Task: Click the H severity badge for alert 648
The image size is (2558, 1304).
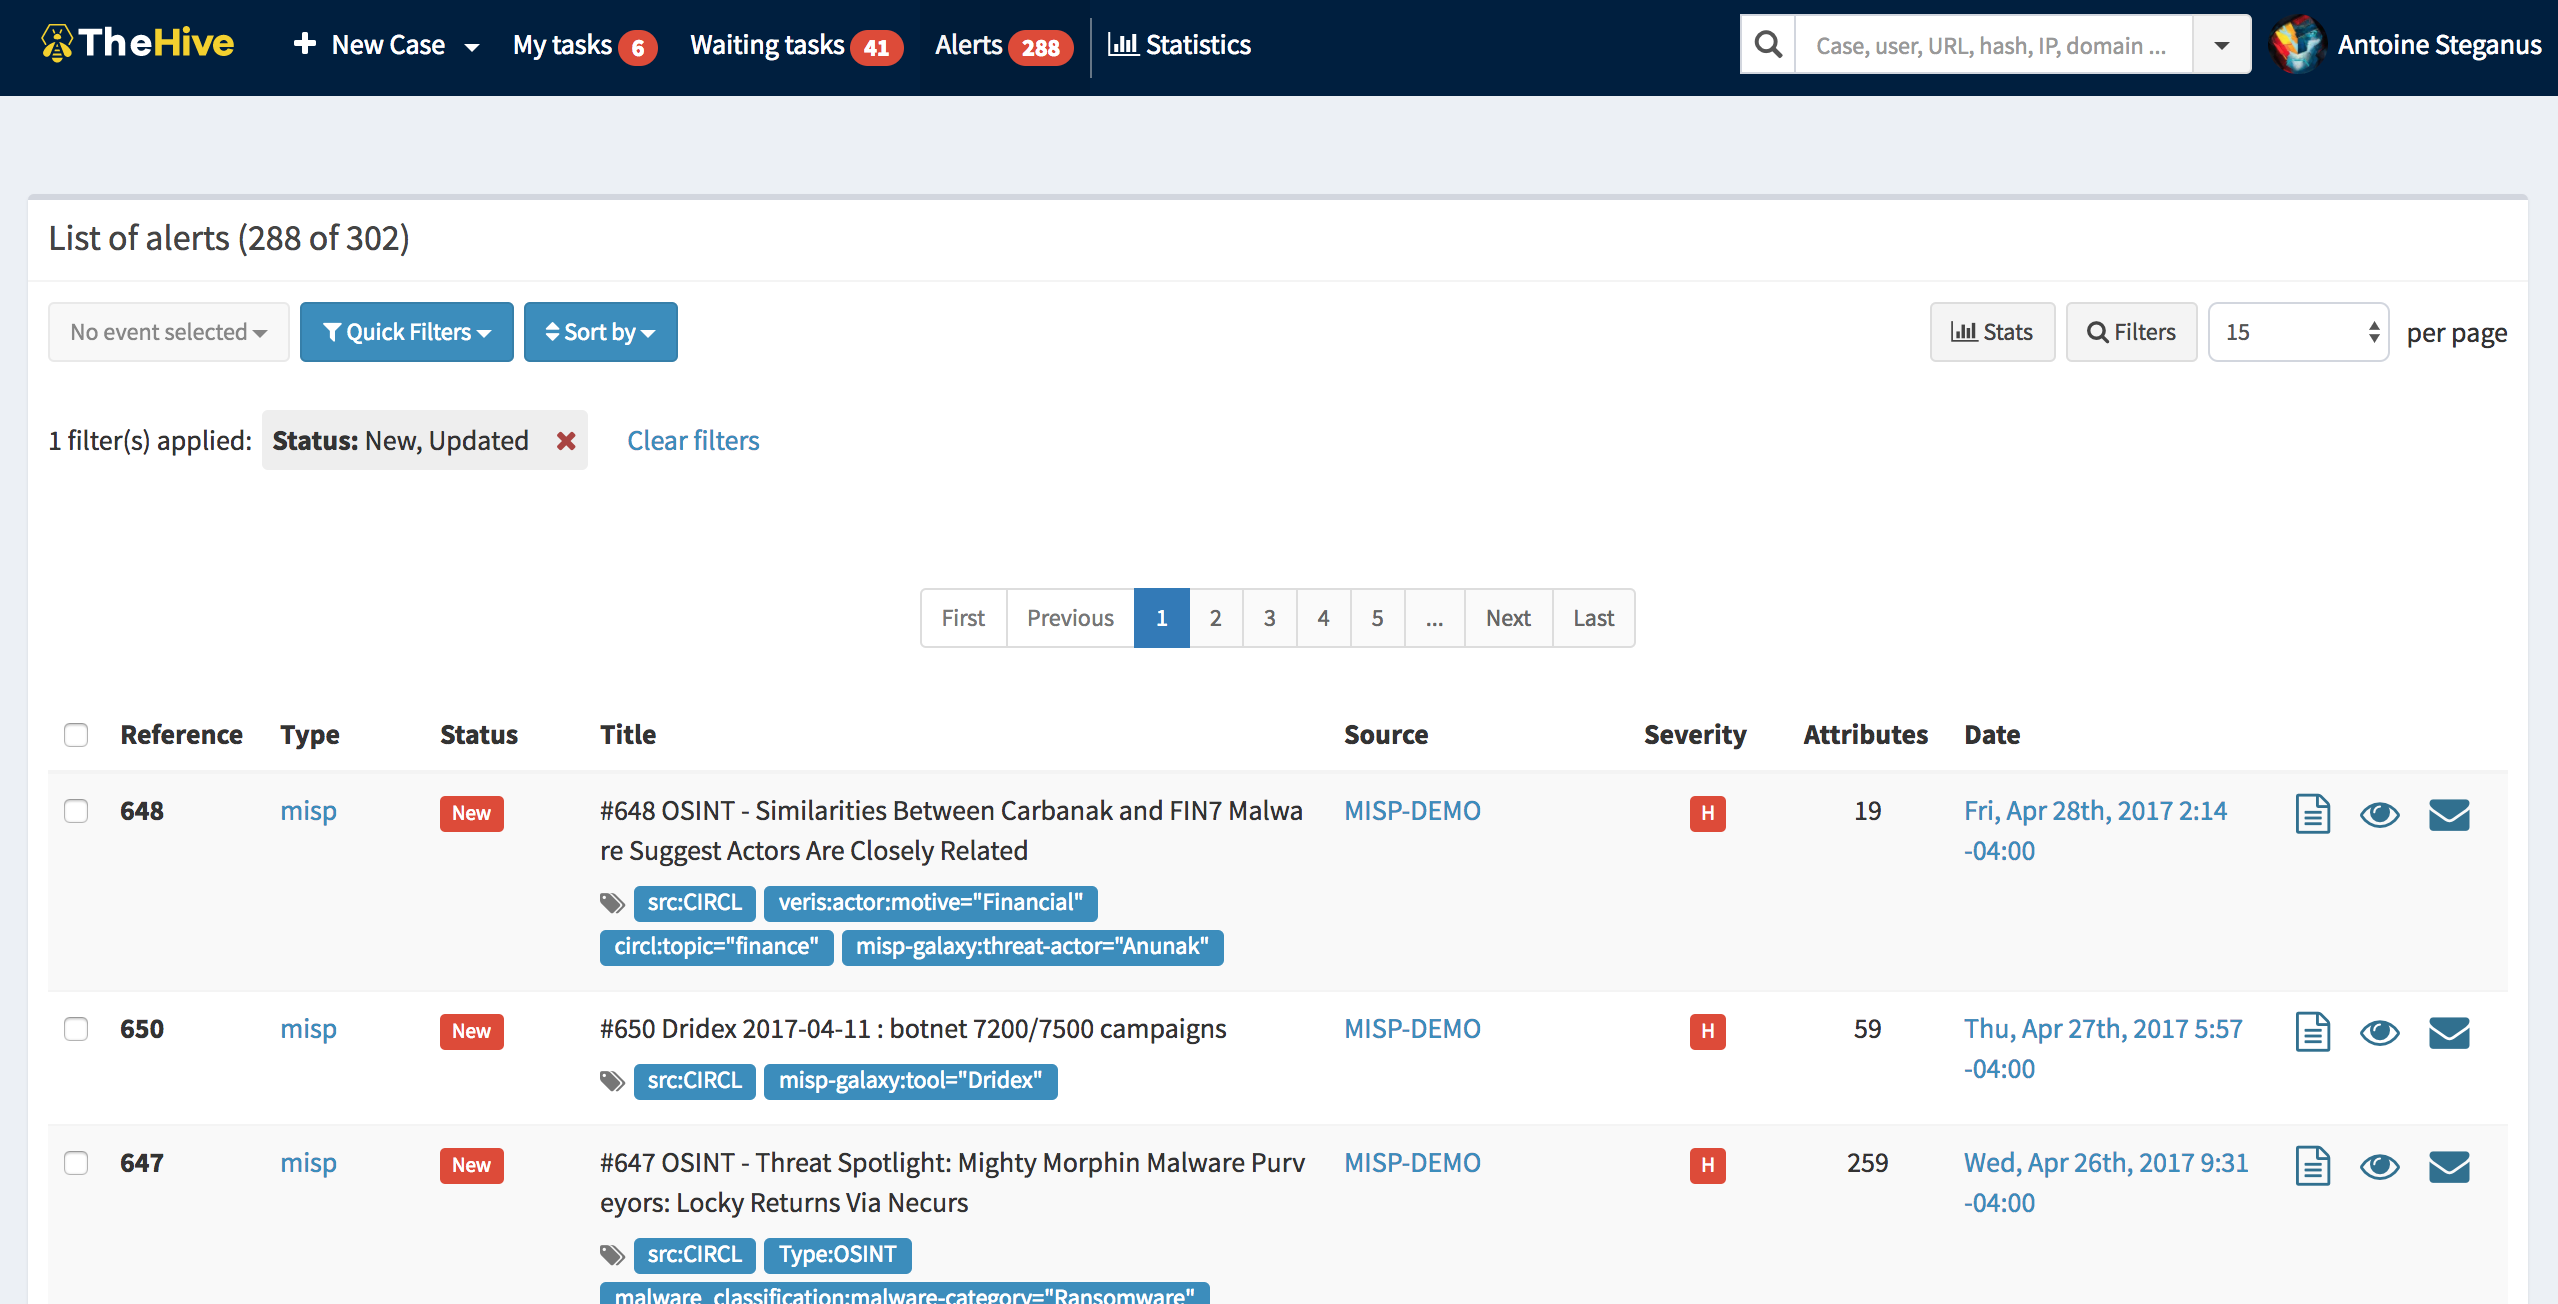Action: point(1707,813)
